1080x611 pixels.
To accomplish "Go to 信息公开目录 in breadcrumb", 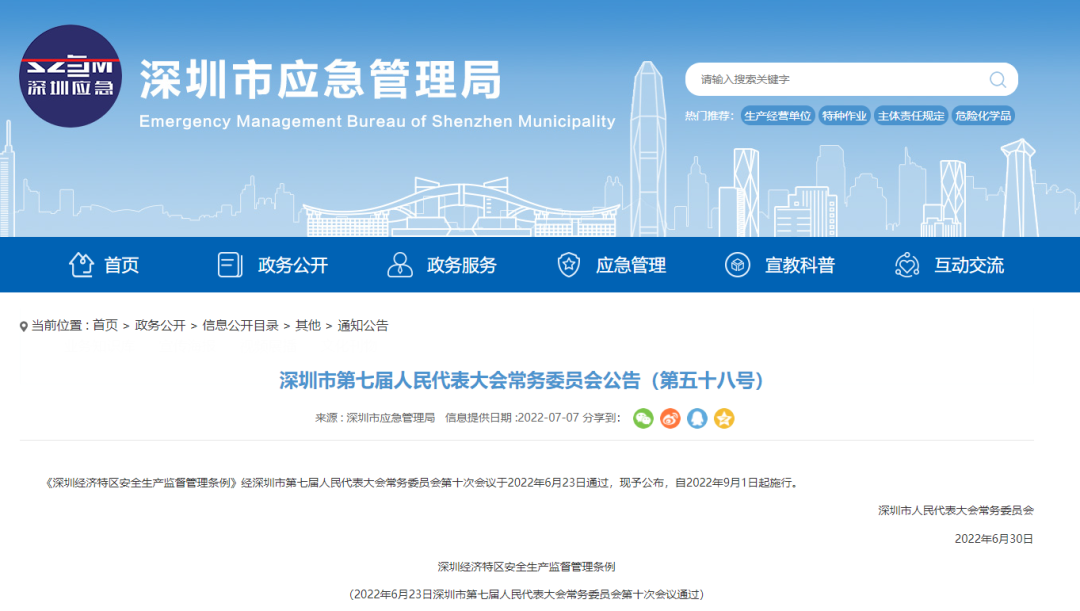I will click(240, 326).
